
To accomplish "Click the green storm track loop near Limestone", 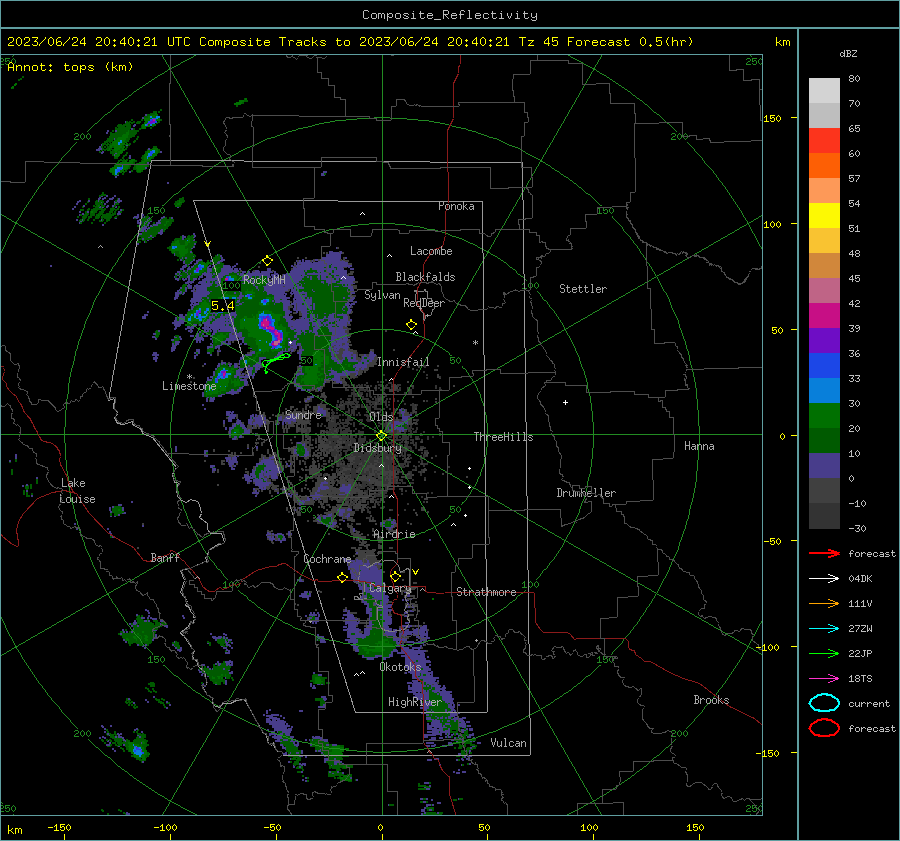I will click(x=277, y=361).
